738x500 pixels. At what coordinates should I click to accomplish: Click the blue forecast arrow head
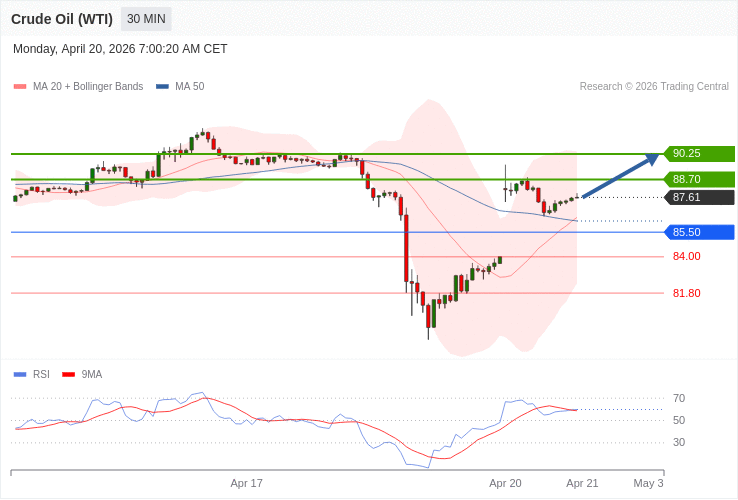pos(652,158)
